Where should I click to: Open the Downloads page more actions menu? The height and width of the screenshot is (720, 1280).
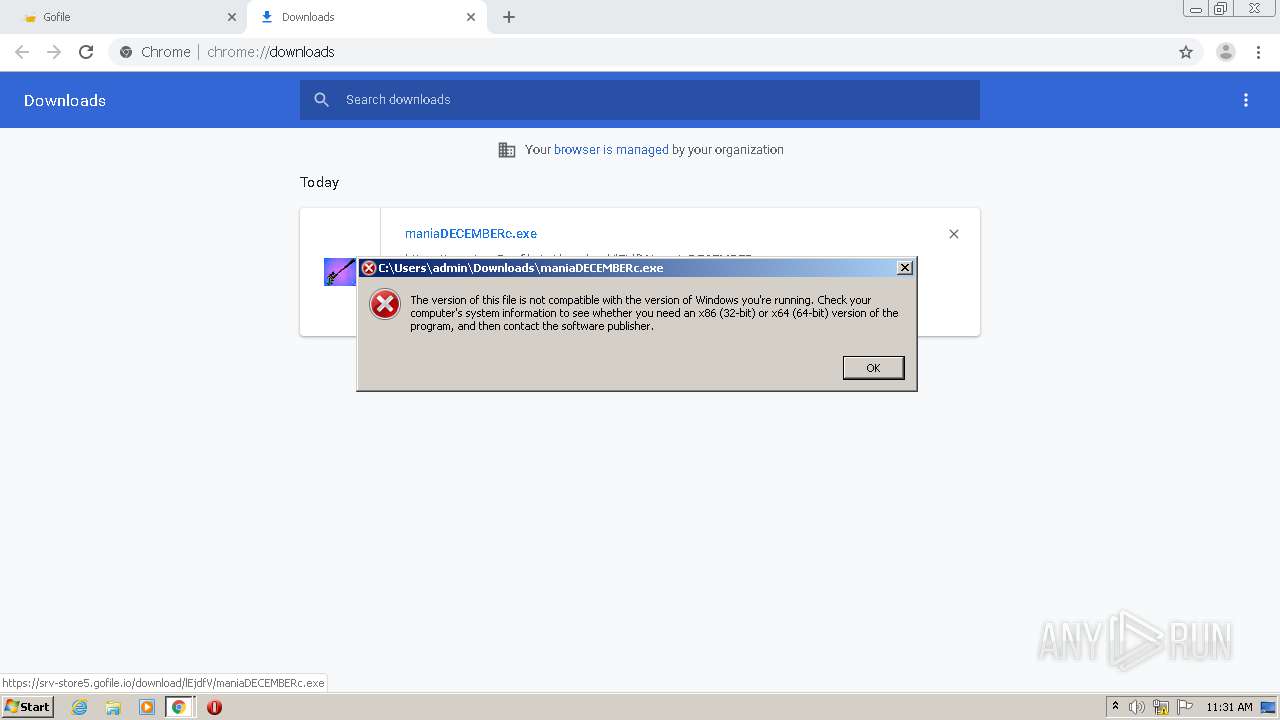click(1246, 100)
